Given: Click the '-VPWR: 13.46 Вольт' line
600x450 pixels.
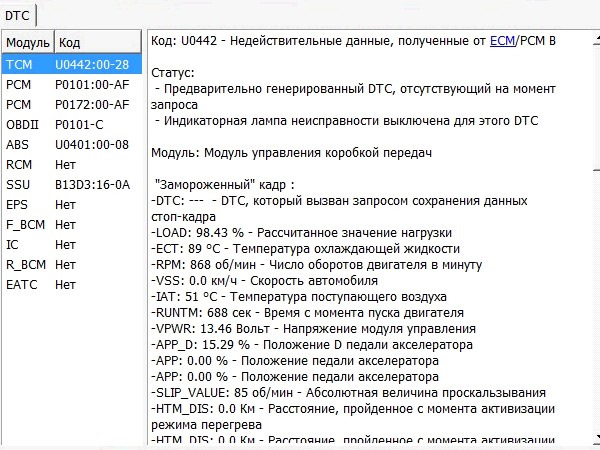Looking at the screenshot, I should [x=313, y=329].
